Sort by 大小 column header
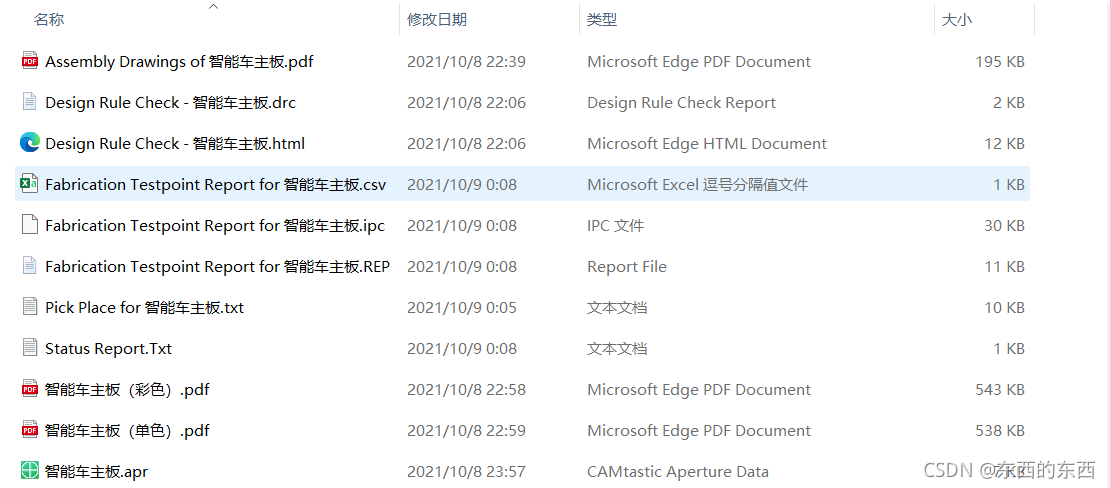The height and width of the screenshot is (488, 1110). [956, 20]
